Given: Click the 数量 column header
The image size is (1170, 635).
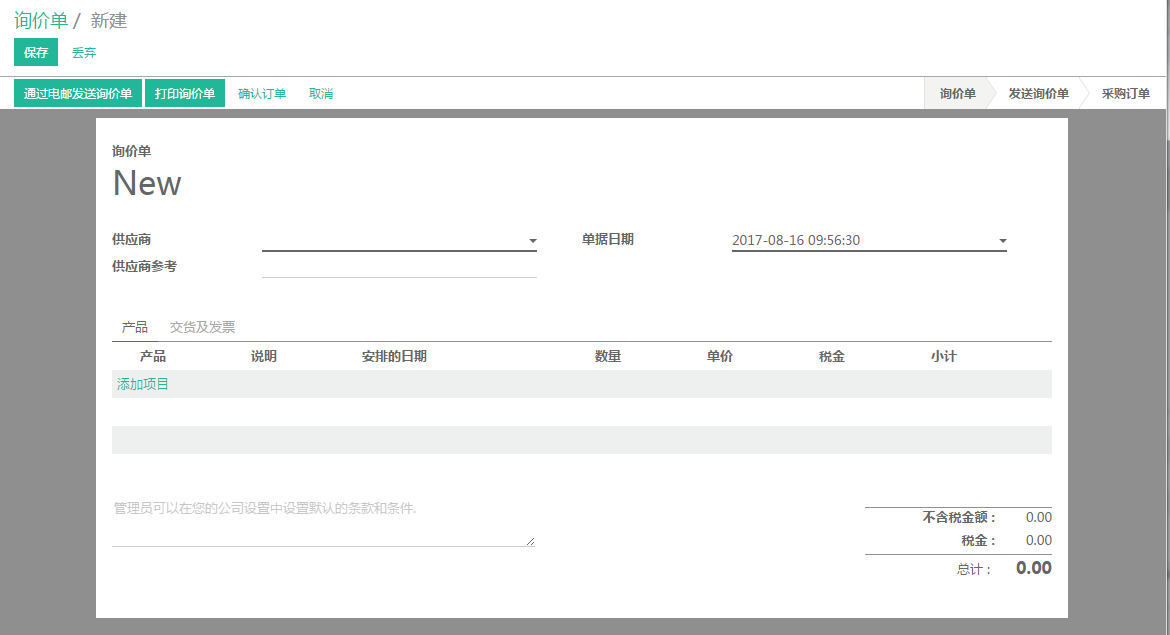Looking at the screenshot, I should pyautogui.click(x=608, y=357).
